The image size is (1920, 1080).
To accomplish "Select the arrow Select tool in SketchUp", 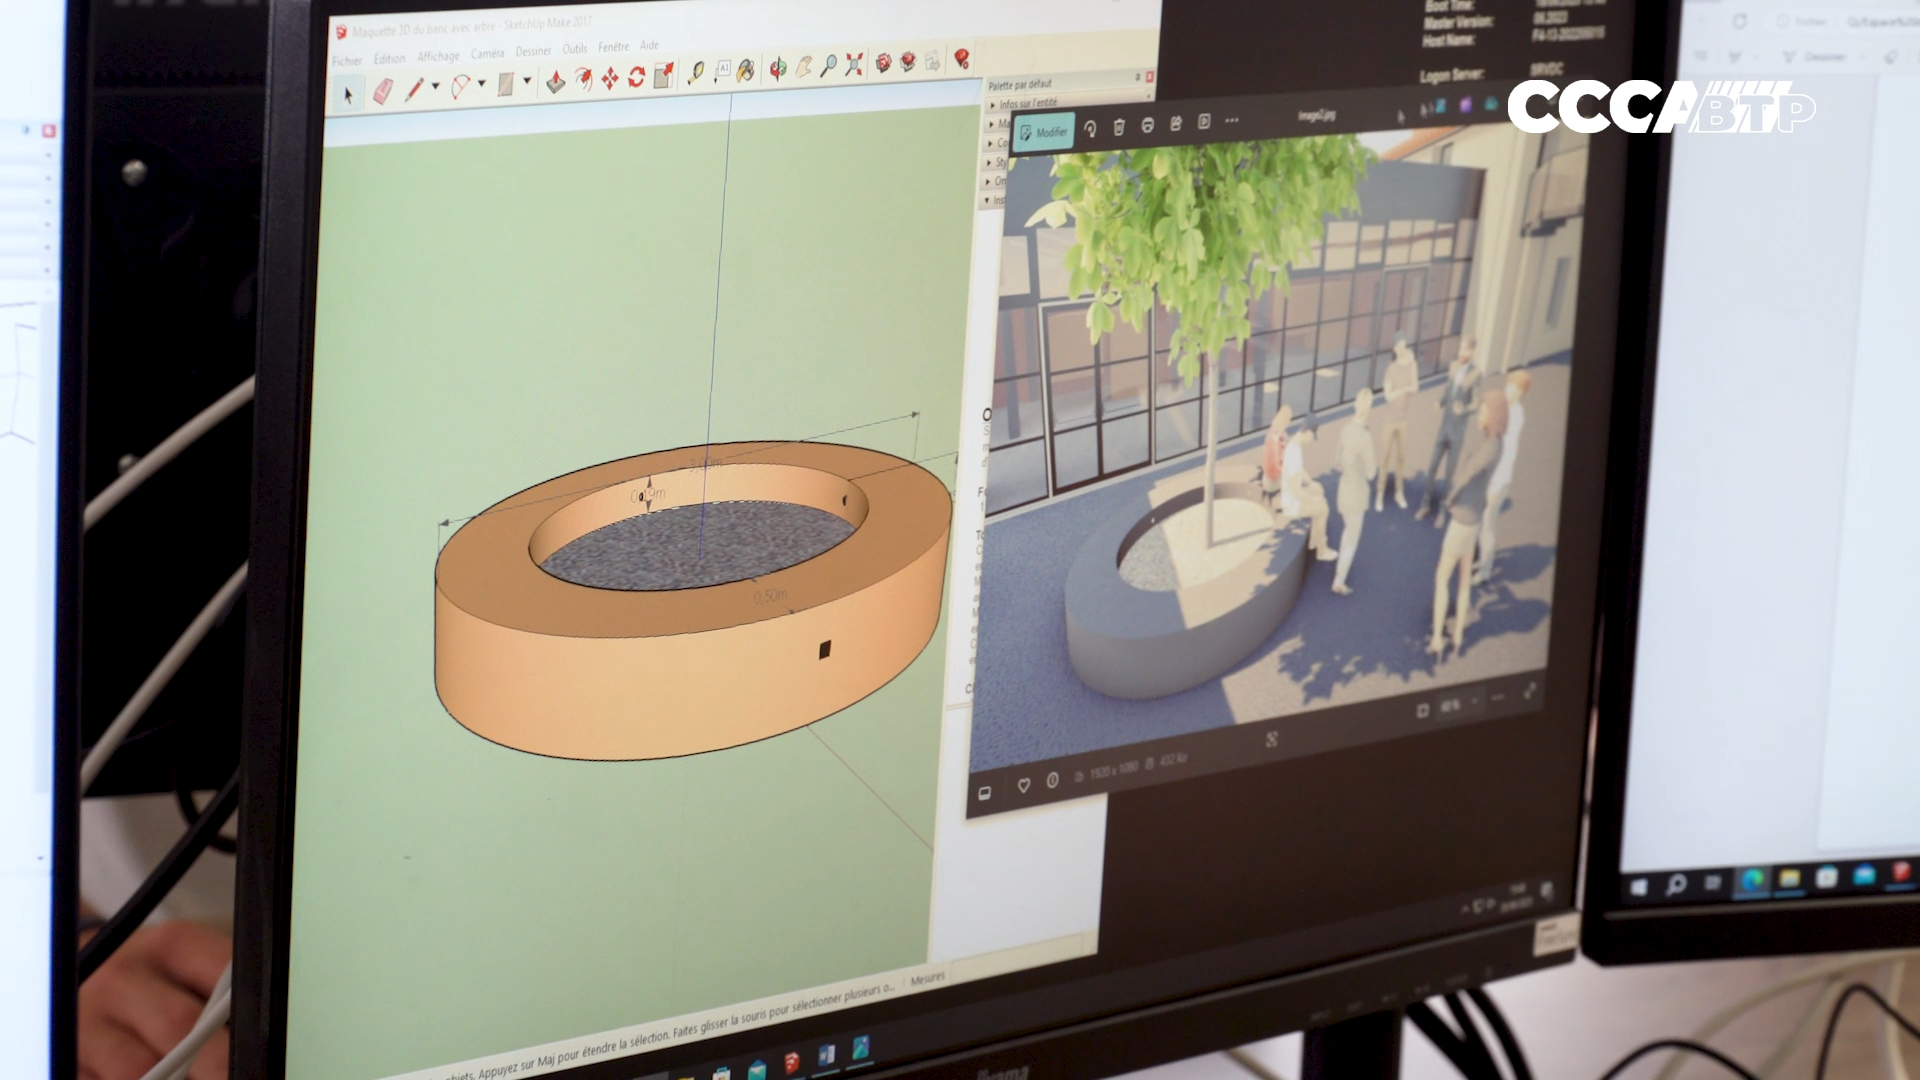I will pyautogui.click(x=348, y=95).
